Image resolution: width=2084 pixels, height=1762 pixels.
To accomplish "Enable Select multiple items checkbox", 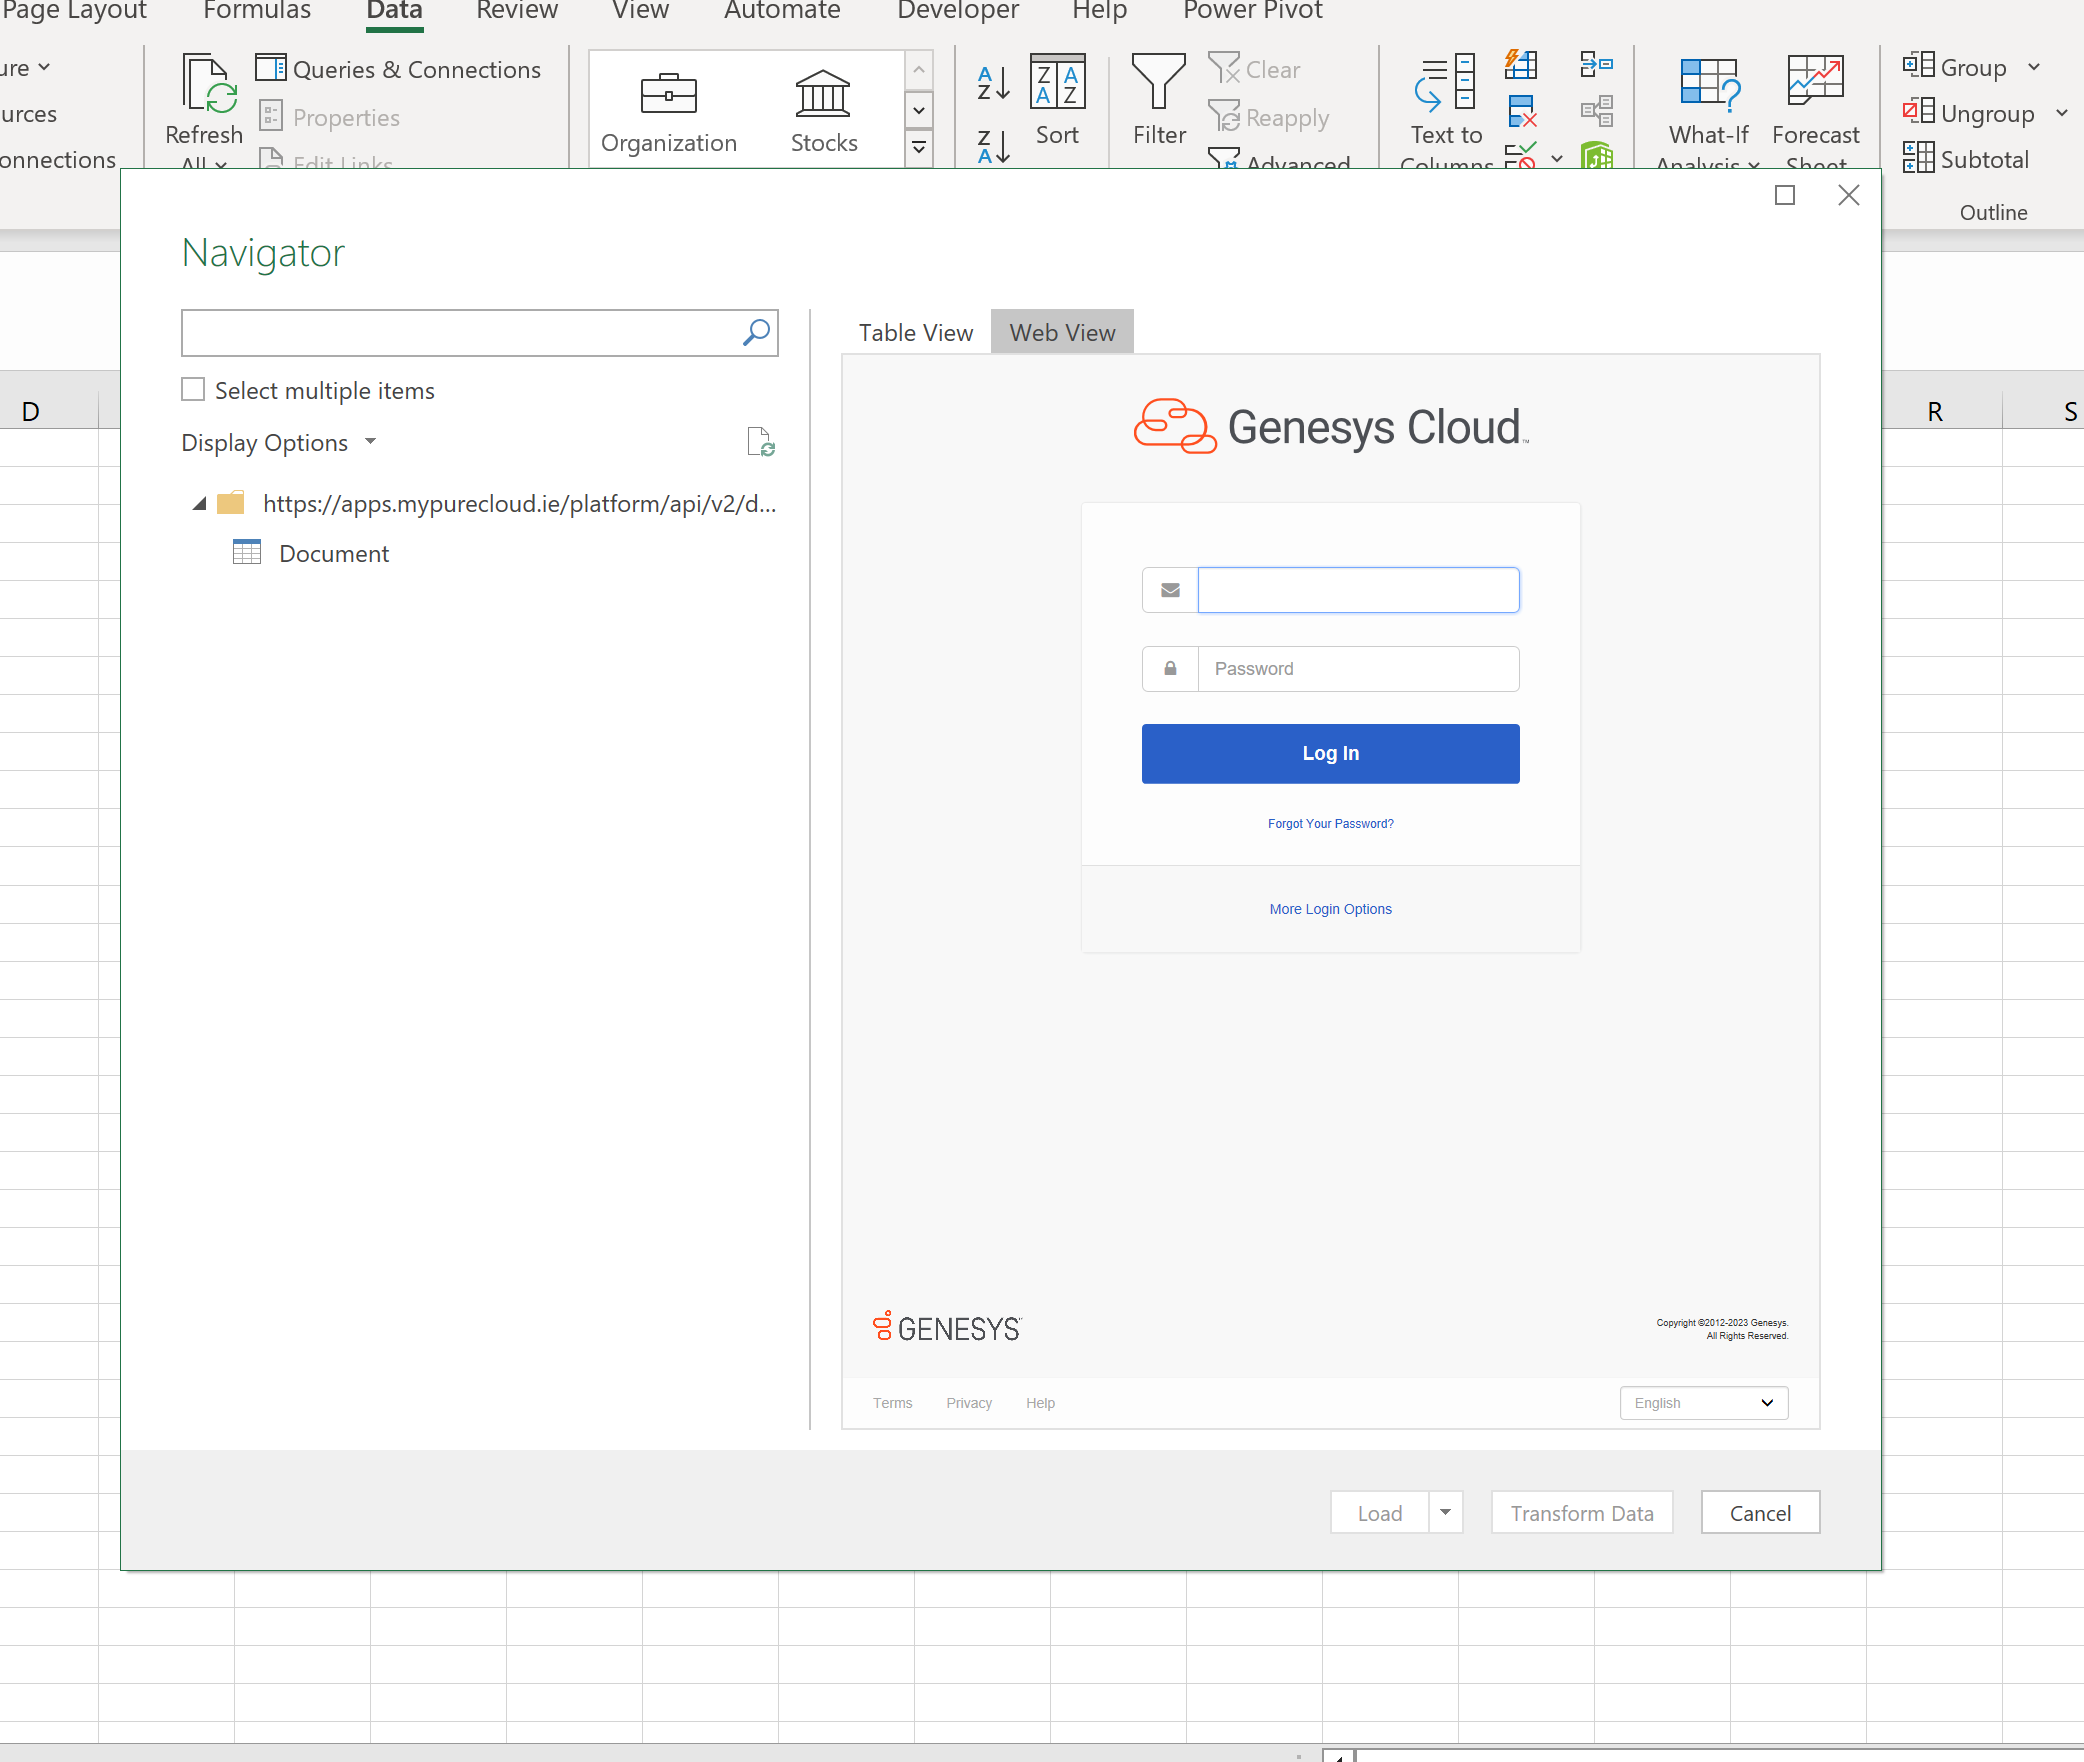I will coord(194,390).
